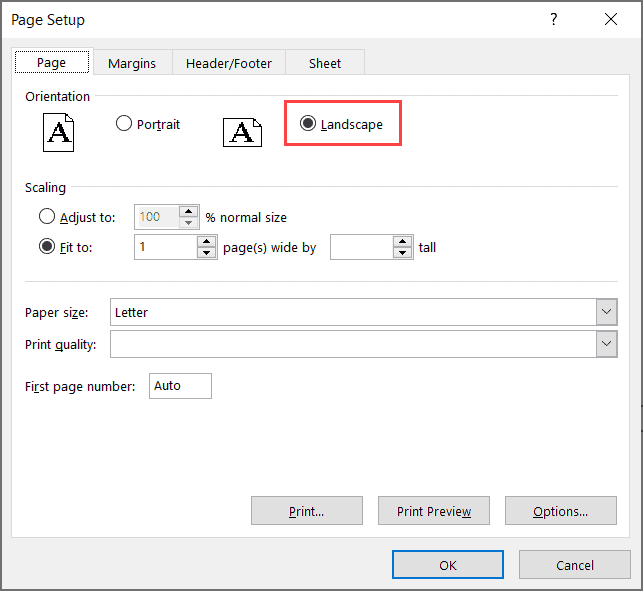Click the Print Preview button
643x591 pixels.
click(x=433, y=511)
